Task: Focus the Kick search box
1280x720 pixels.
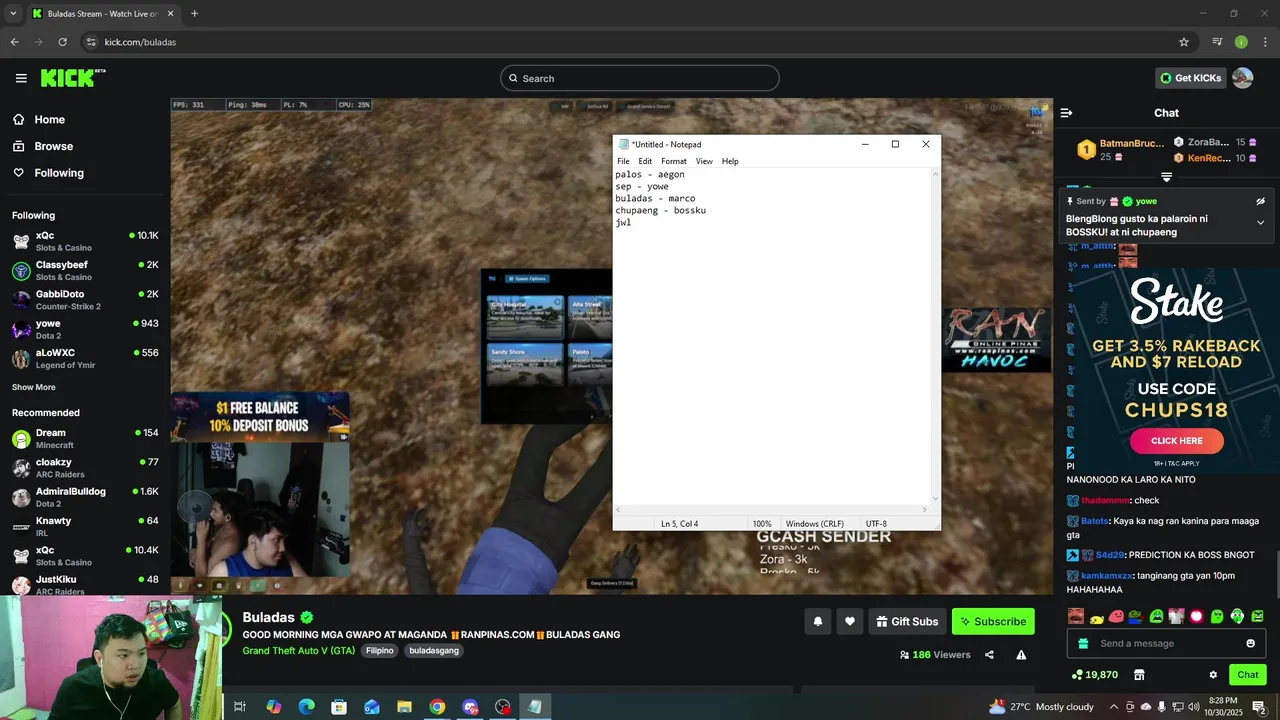Action: click(640, 78)
